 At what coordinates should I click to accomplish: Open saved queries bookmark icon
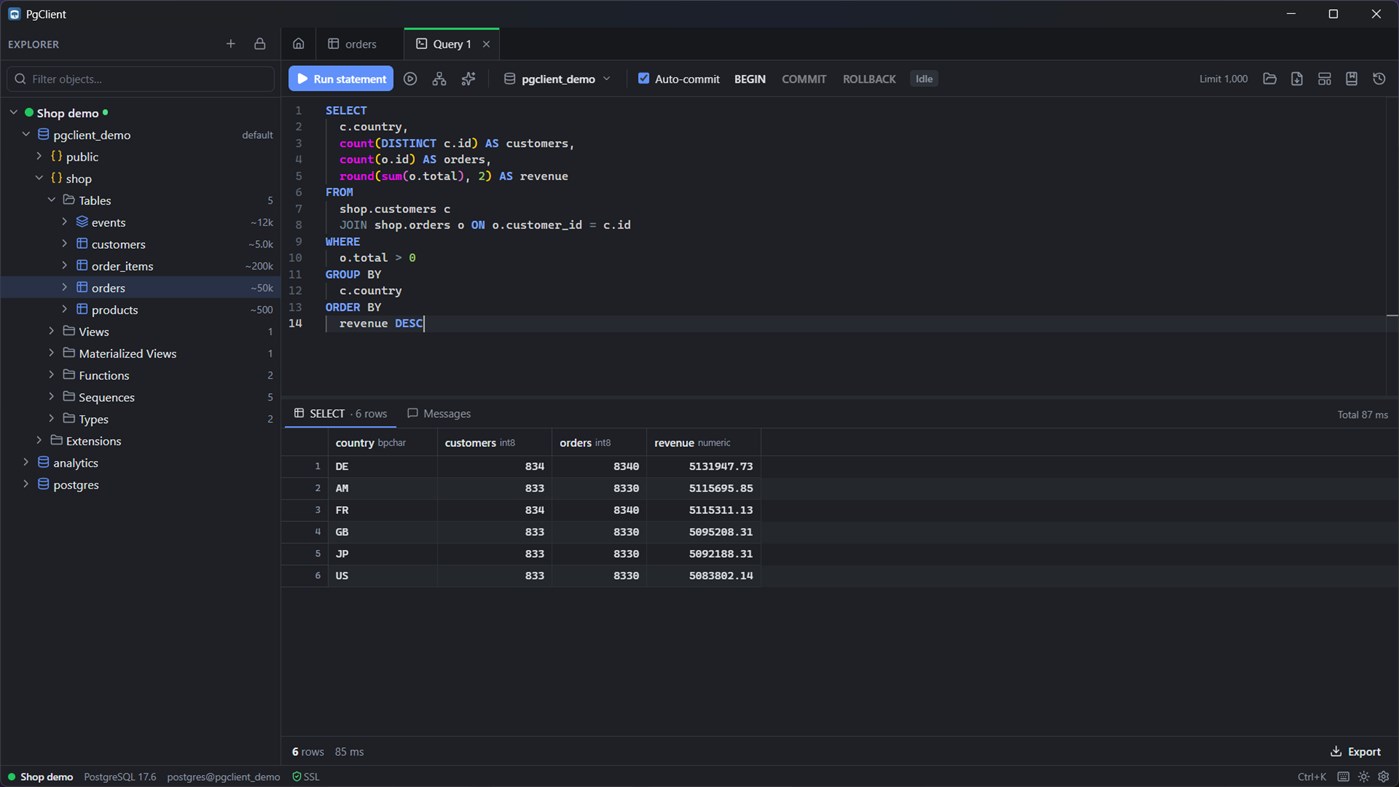[x=1351, y=79]
